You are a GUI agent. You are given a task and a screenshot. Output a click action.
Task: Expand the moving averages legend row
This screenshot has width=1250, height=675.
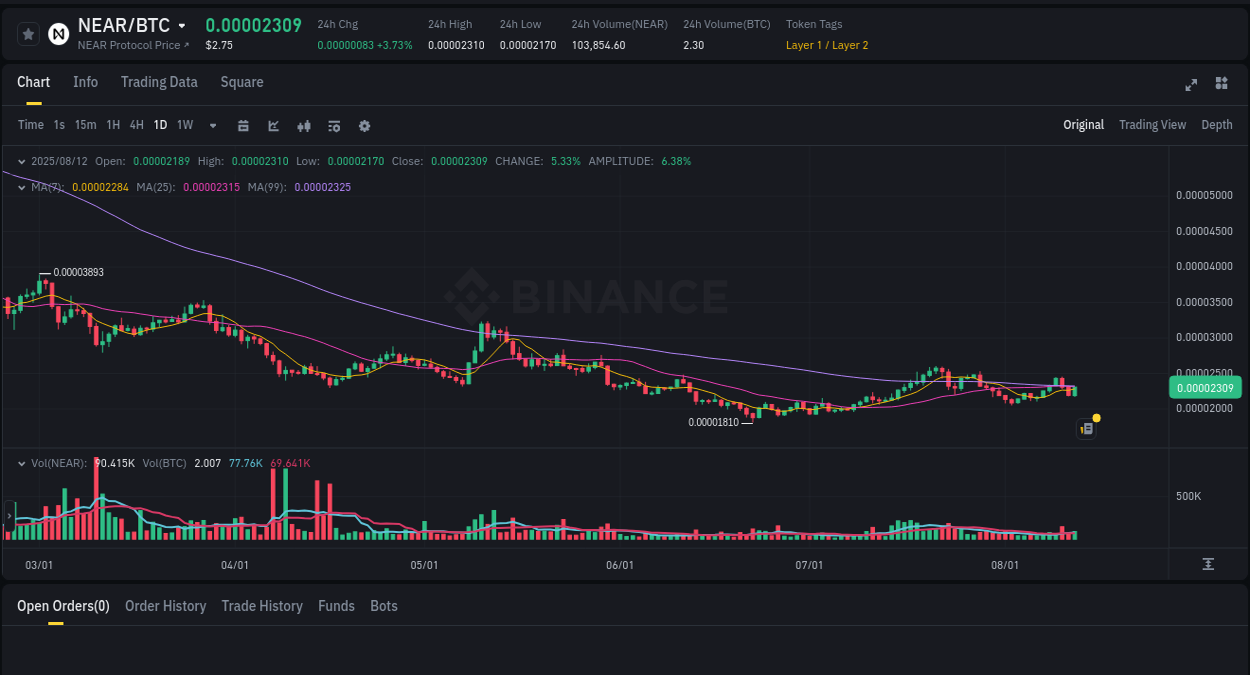[21, 185]
